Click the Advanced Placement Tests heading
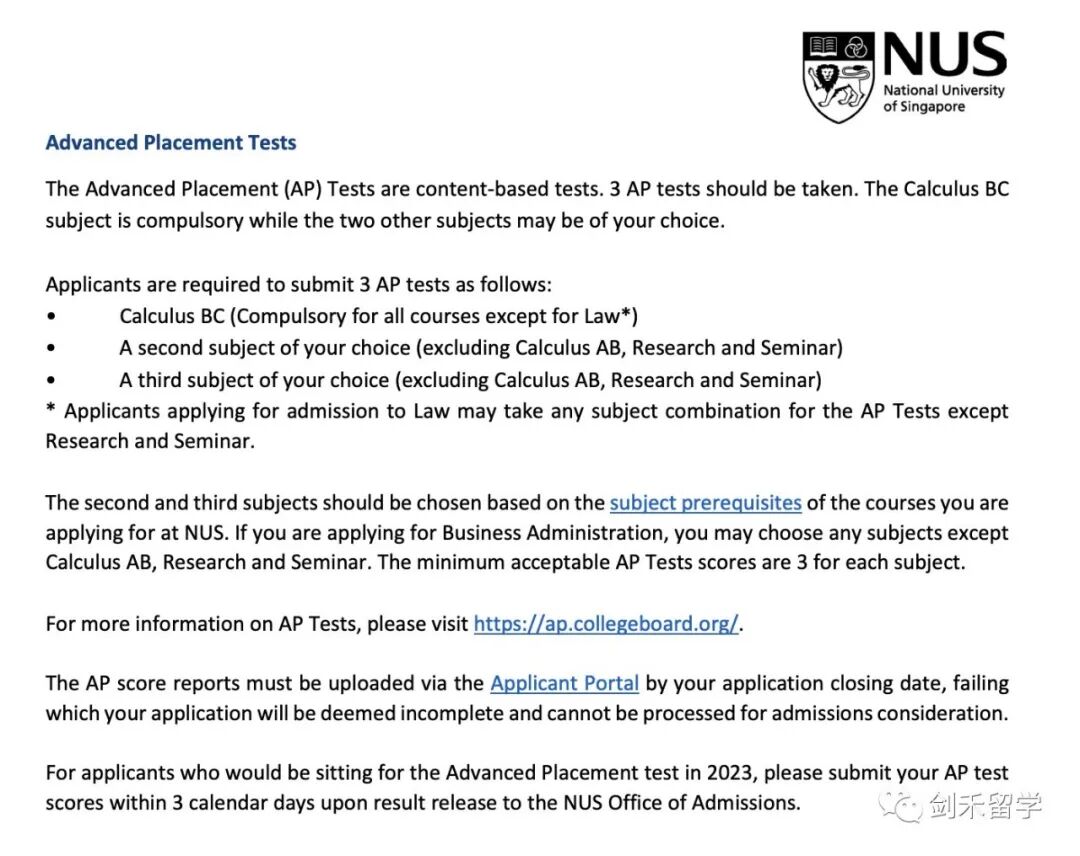Image resolution: width=1080 pixels, height=856 pixels. pyautogui.click(x=171, y=143)
